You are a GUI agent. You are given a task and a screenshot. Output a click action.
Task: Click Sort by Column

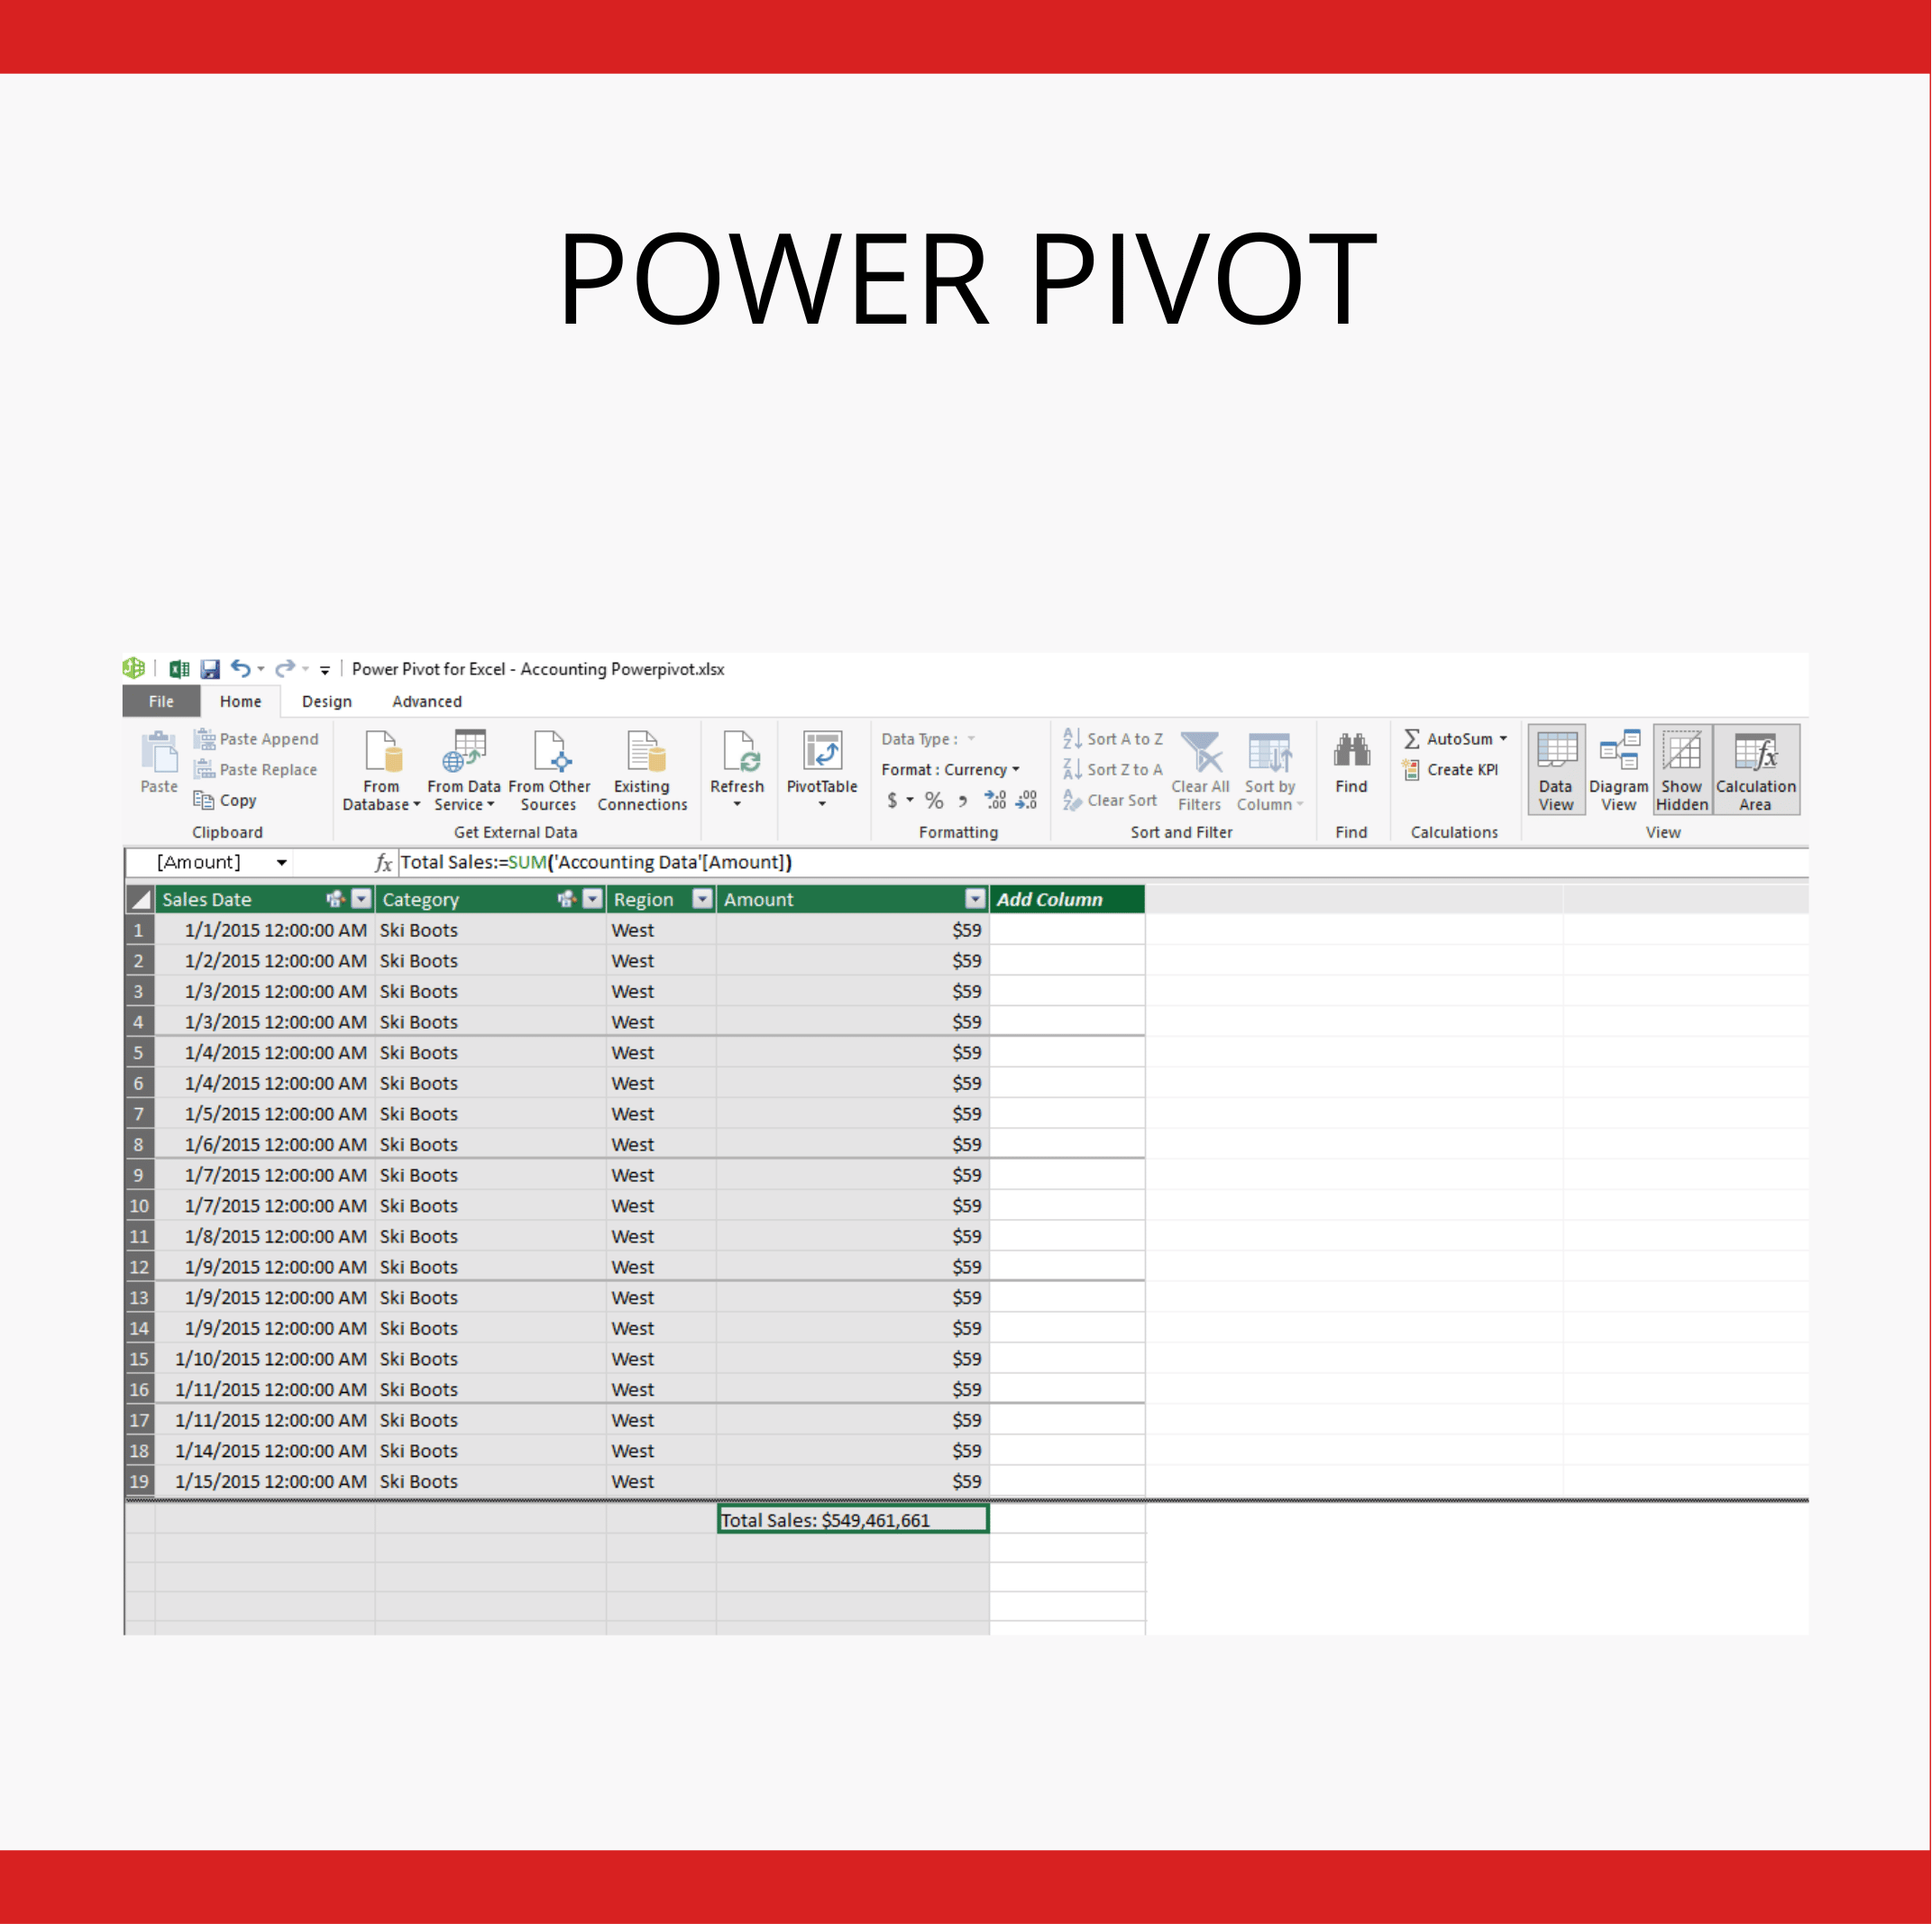(1270, 770)
